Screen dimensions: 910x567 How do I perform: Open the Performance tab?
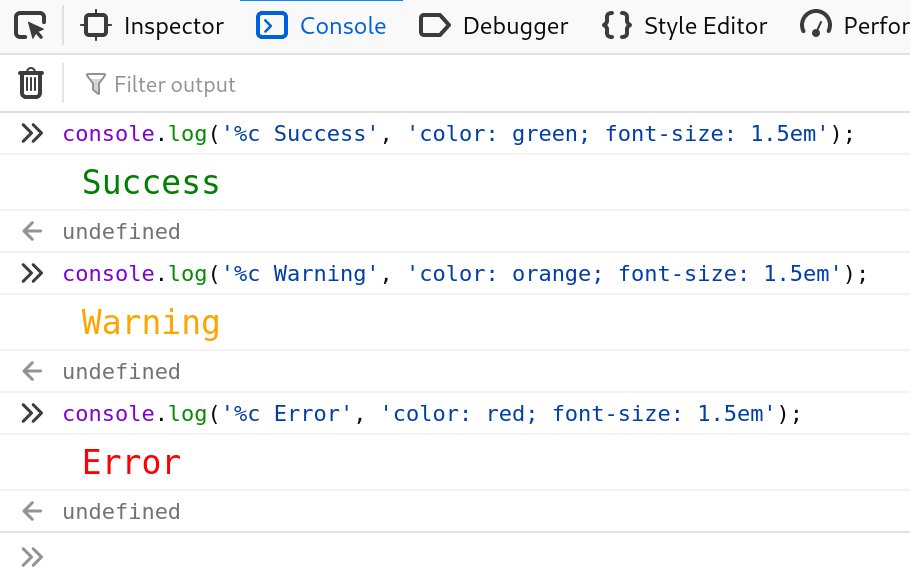coord(853,26)
